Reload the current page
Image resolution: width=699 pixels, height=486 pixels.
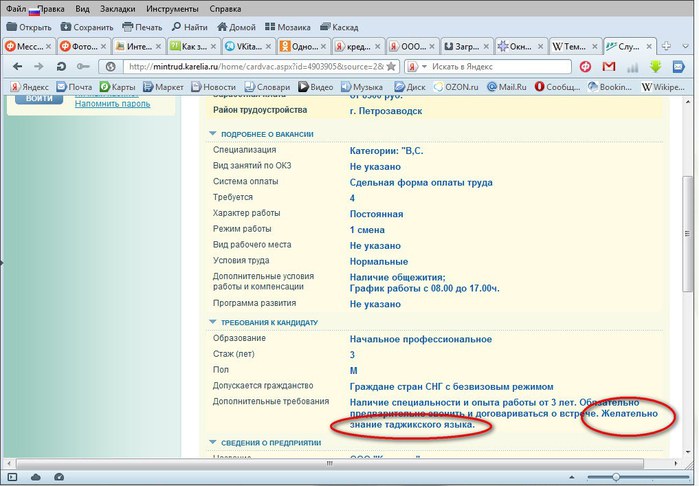tap(61, 66)
